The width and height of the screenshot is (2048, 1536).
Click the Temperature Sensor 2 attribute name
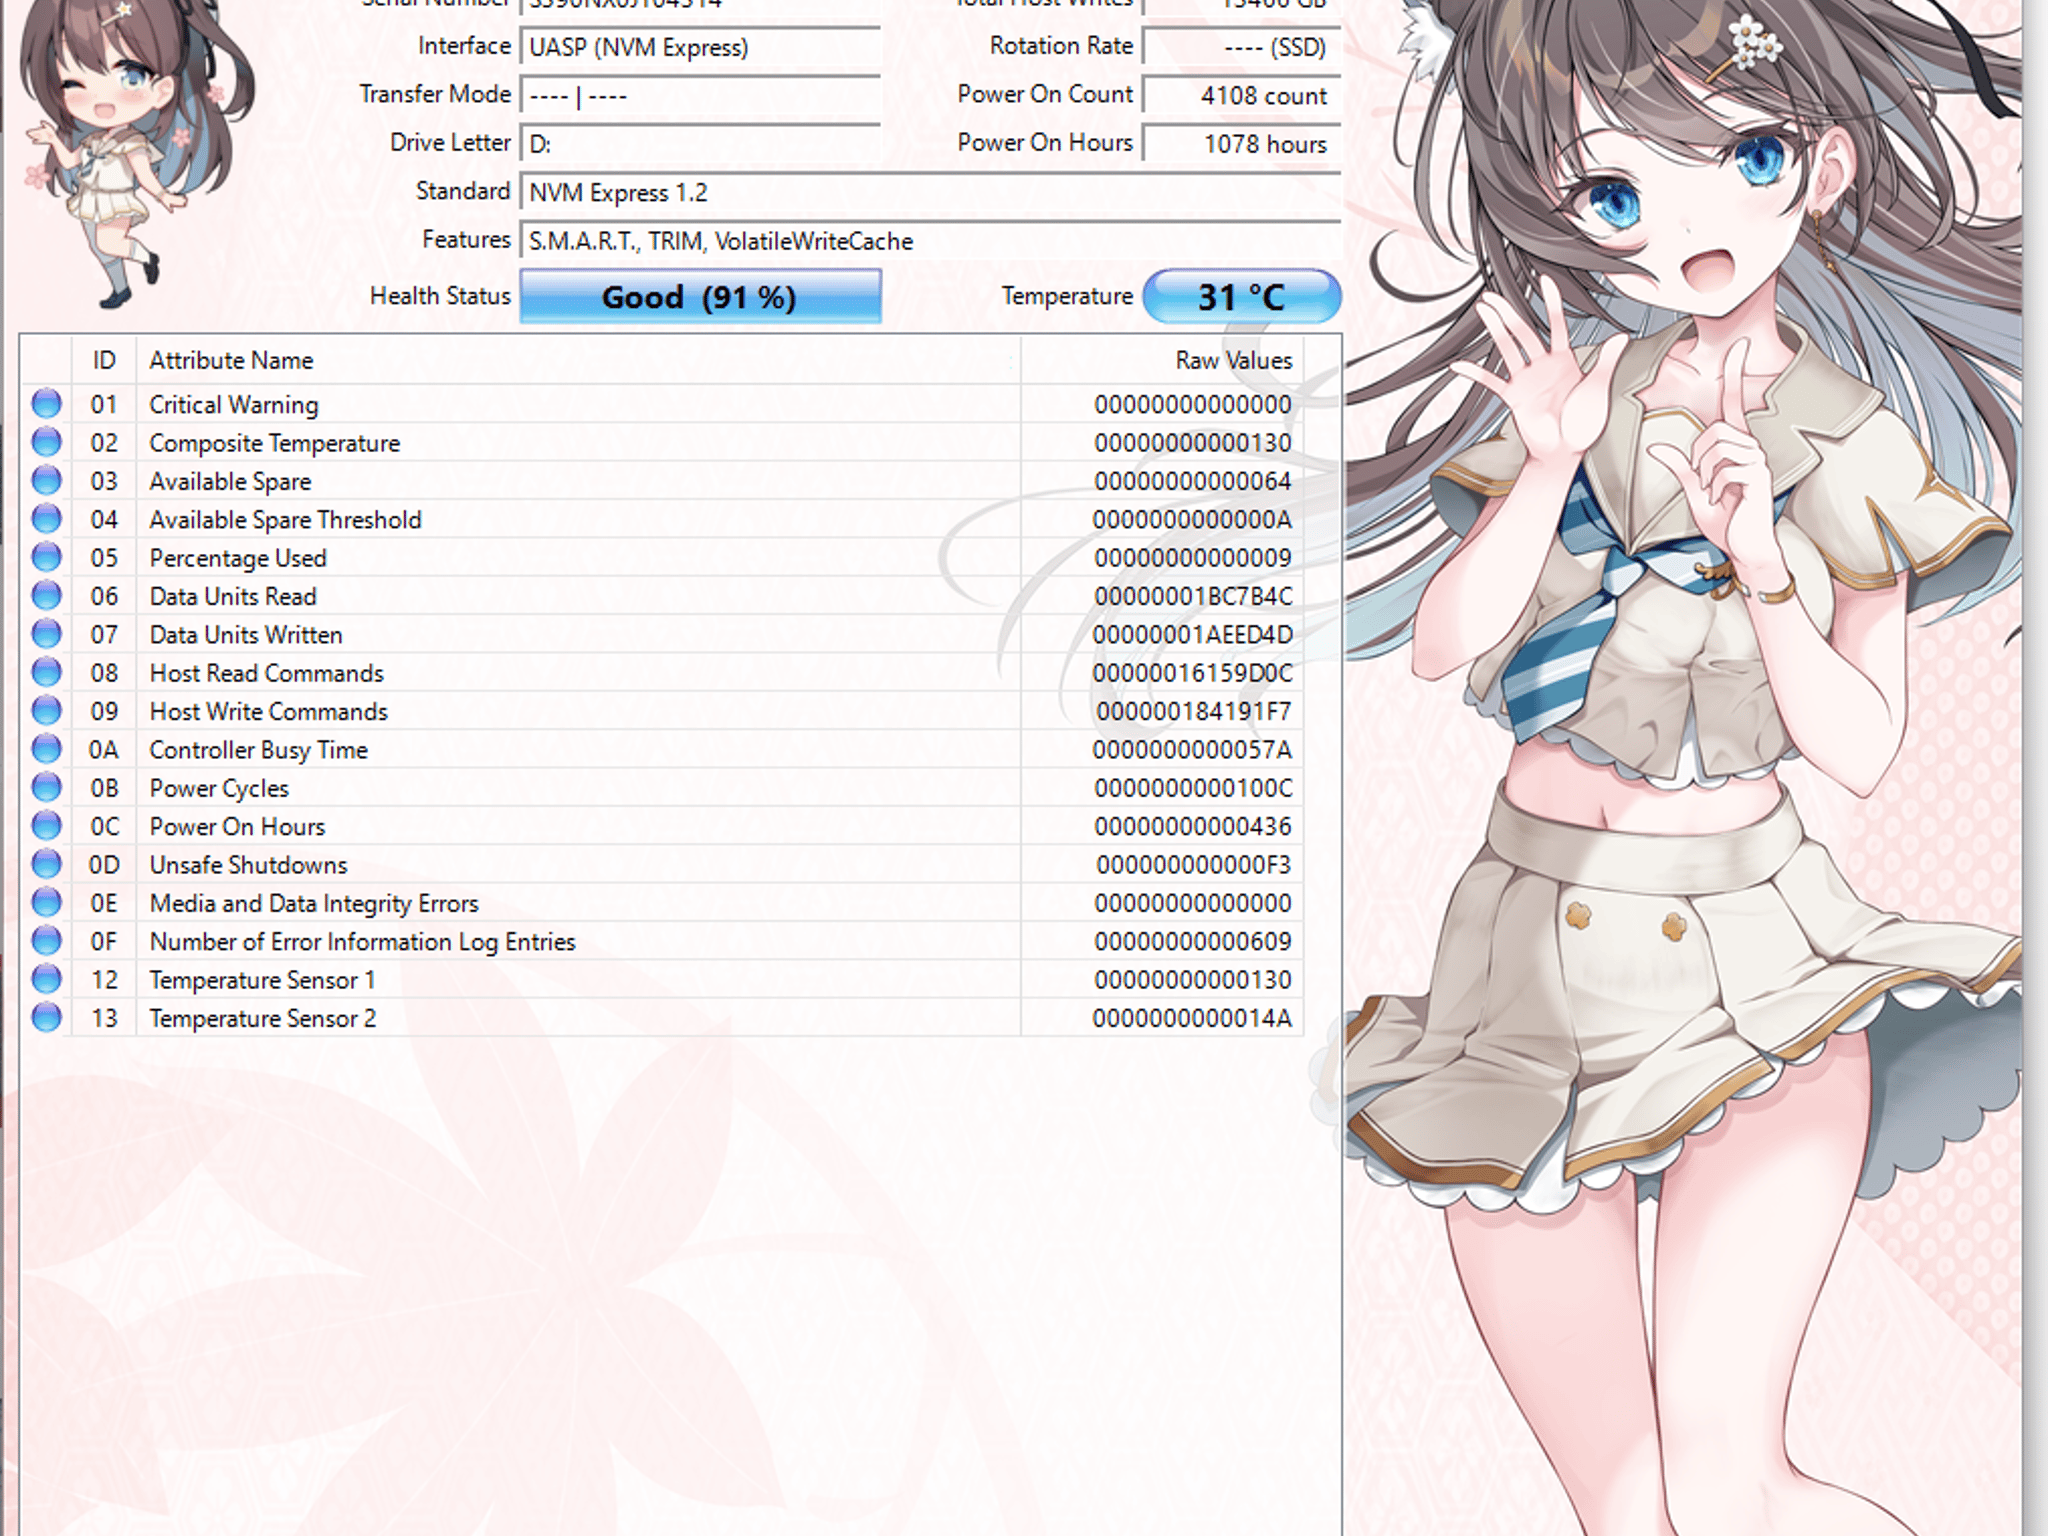263,1018
